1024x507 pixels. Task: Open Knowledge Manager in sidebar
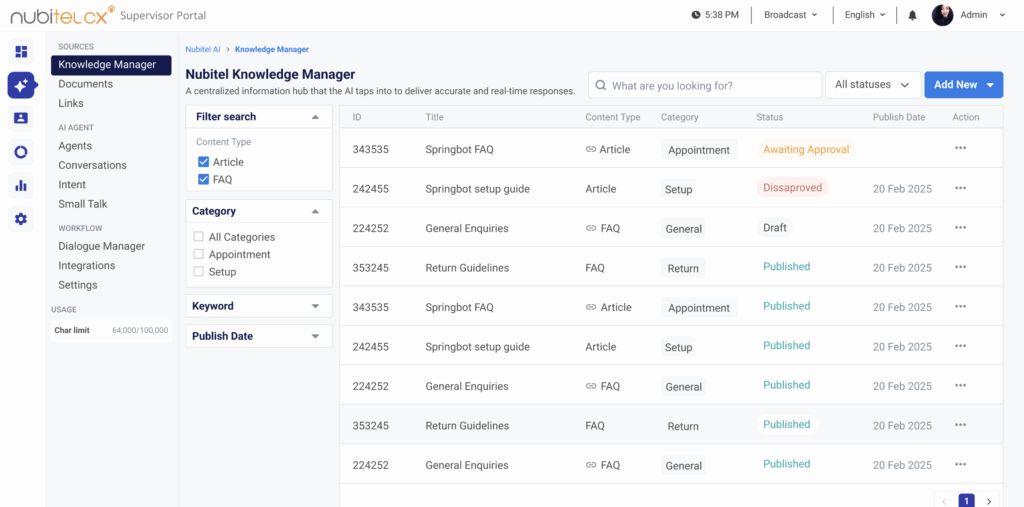111,65
